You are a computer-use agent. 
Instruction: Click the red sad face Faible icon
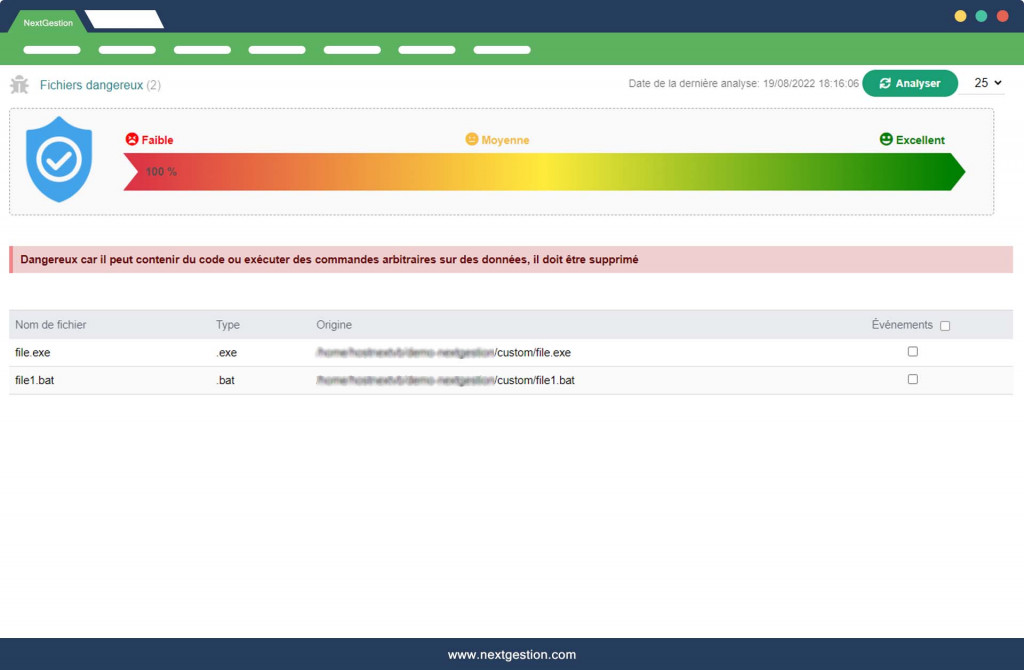132,139
